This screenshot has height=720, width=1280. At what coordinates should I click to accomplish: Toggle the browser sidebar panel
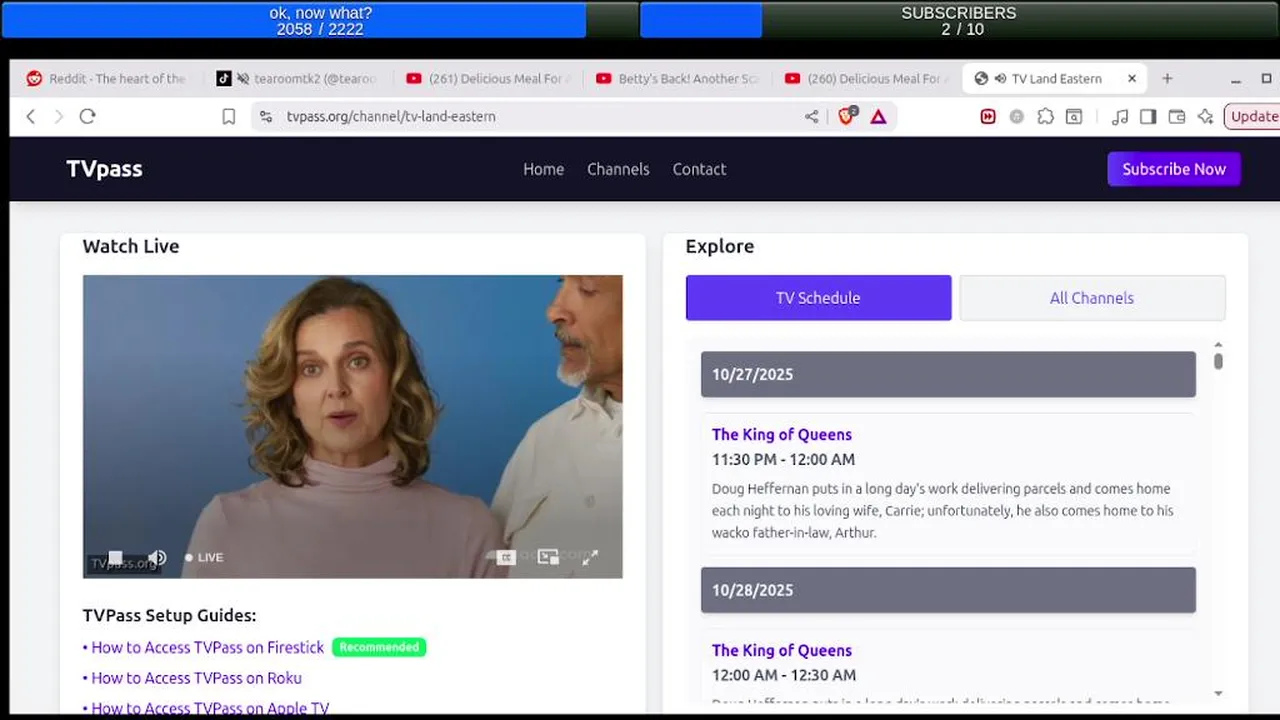pyautogui.click(x=1148, y=116)
